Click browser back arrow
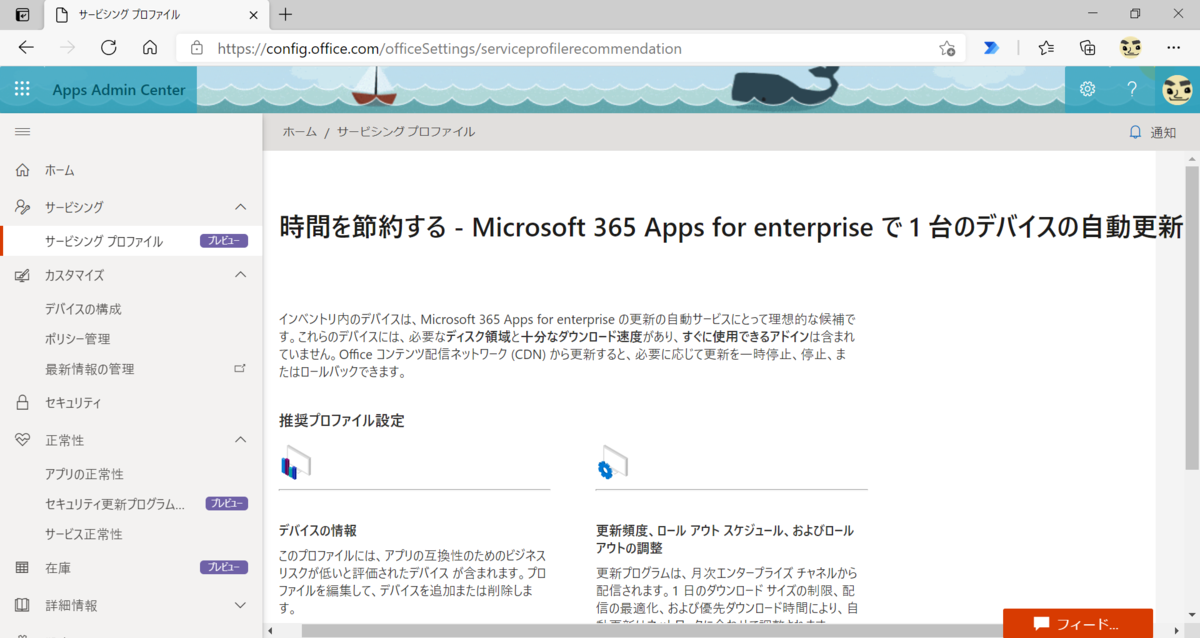This screenshot has width=1200, height=638. (x=26, y=48)
